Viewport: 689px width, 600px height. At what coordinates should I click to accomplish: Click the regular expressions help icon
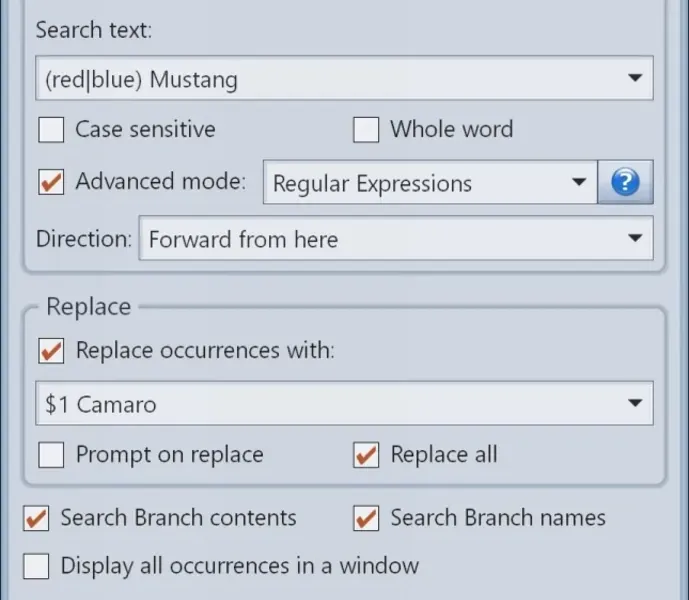625,183
